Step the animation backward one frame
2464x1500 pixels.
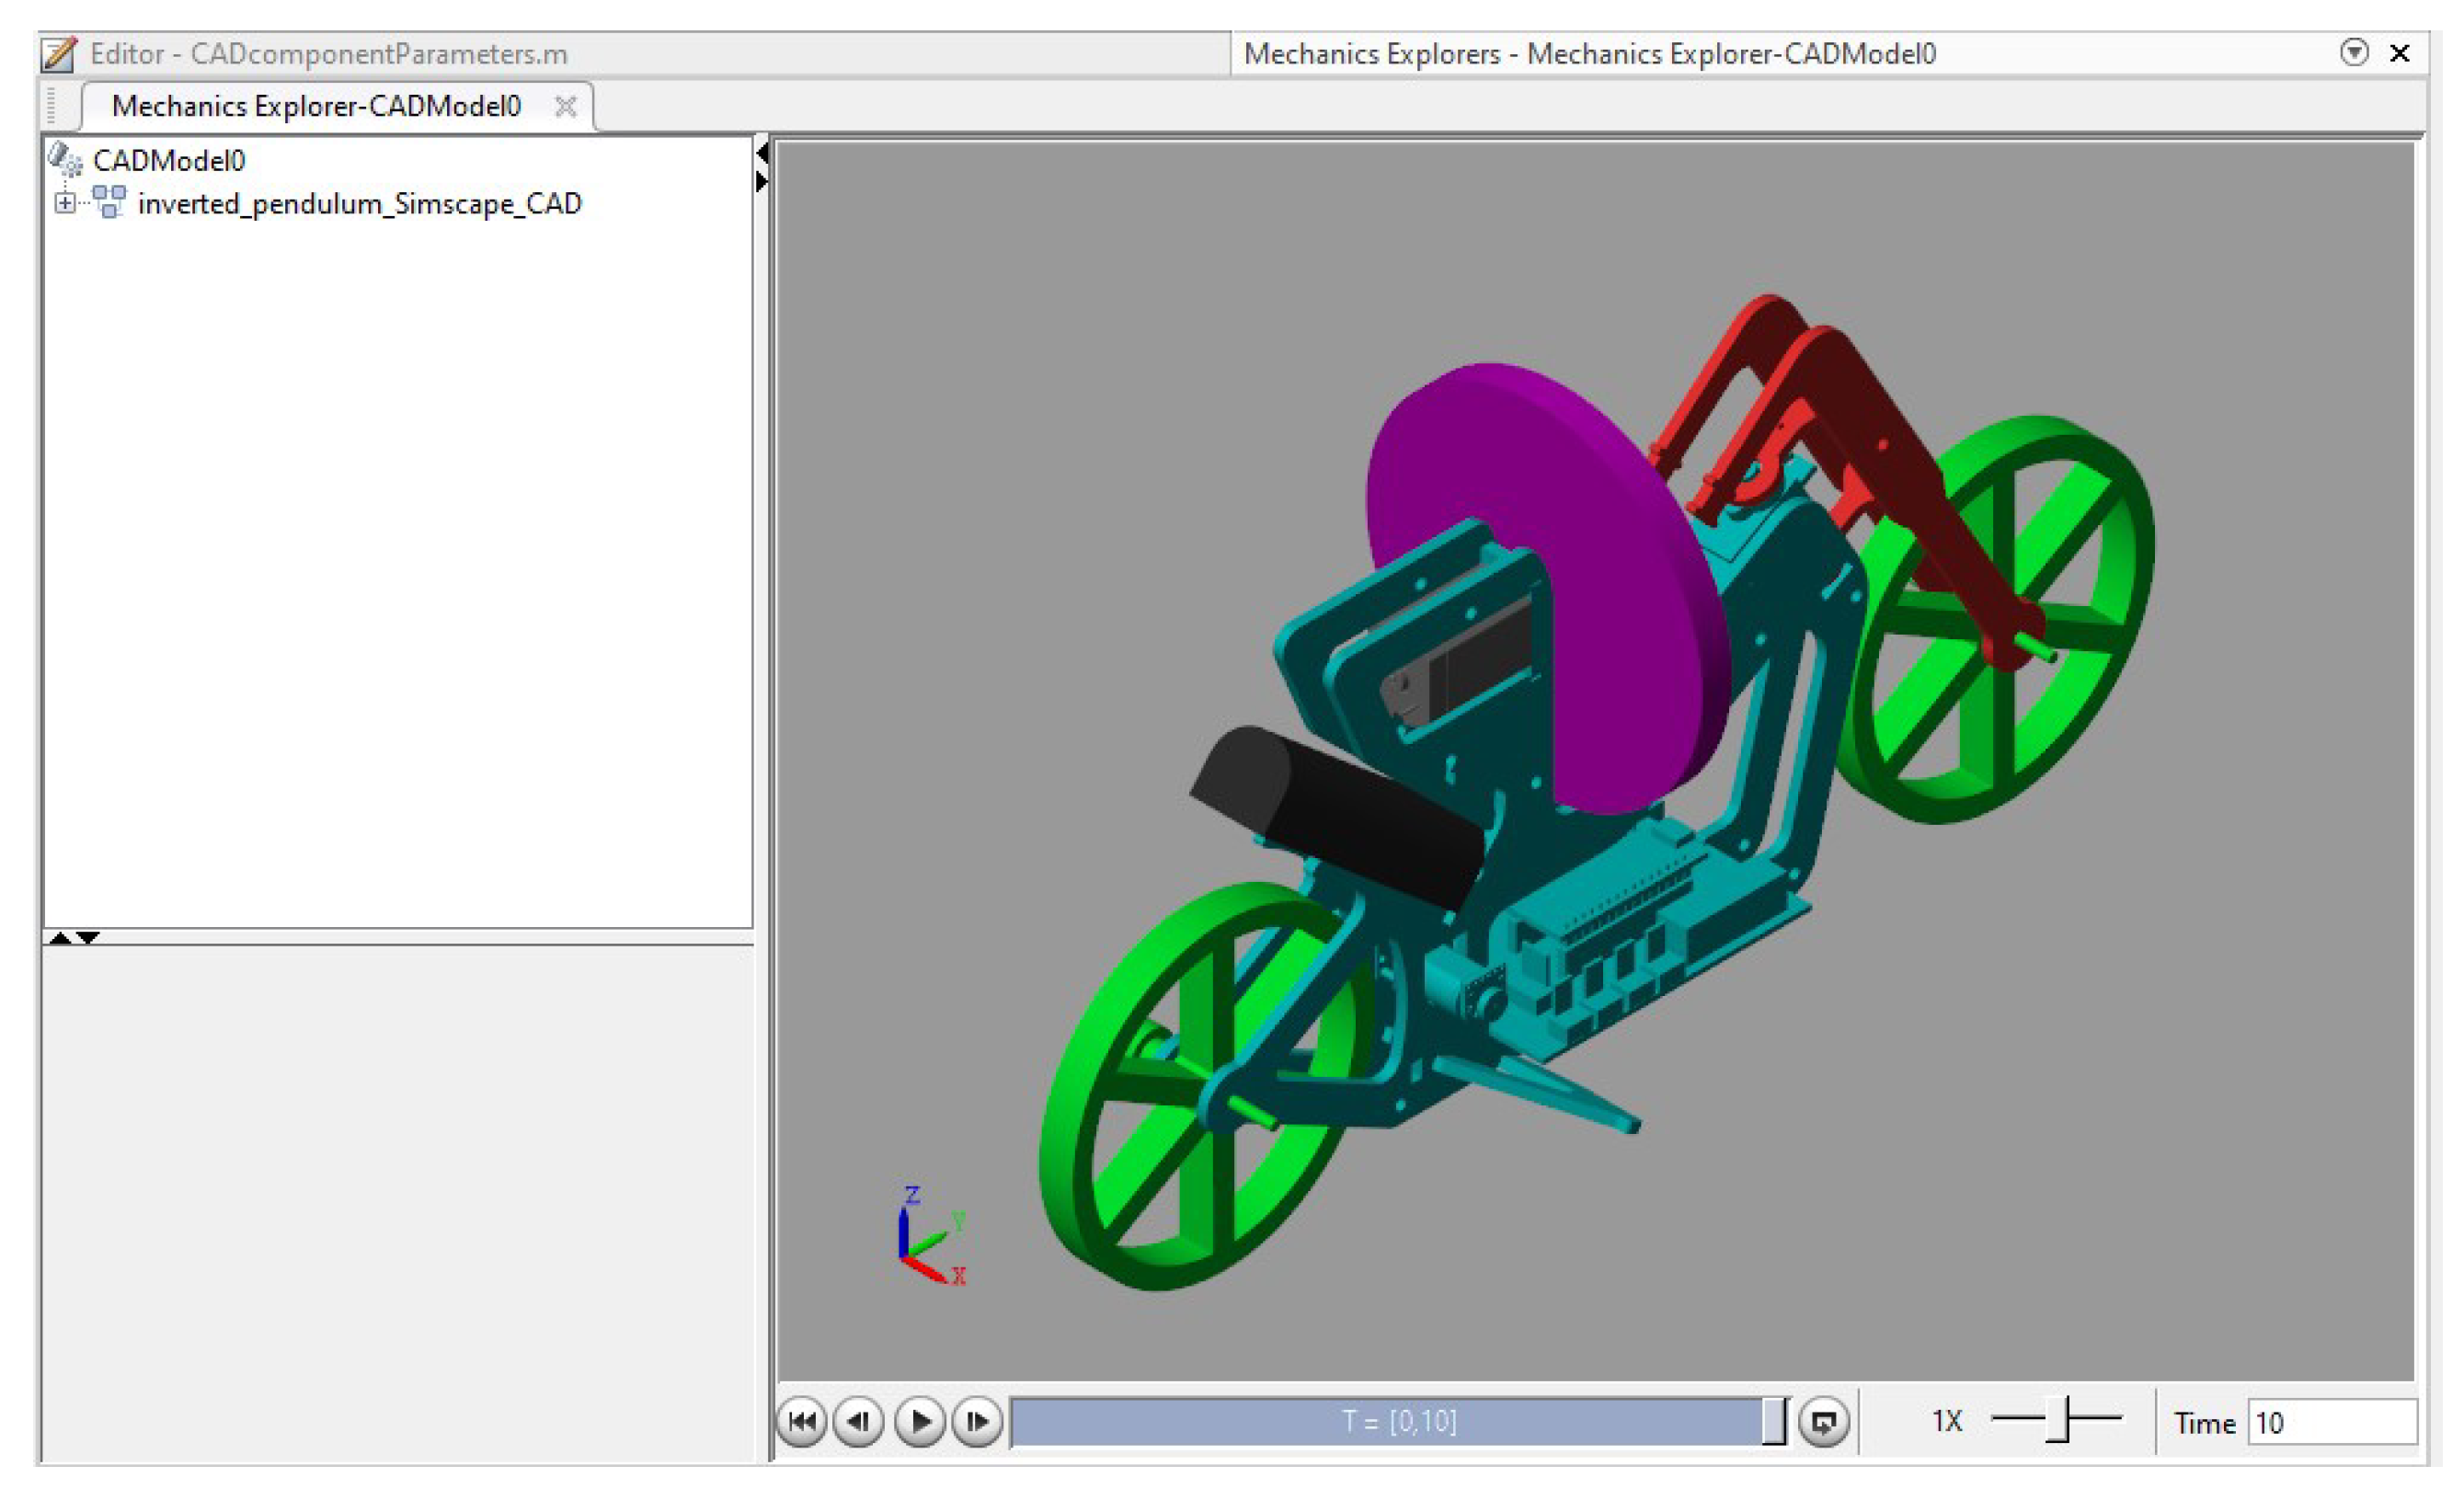coord(859,1421)
